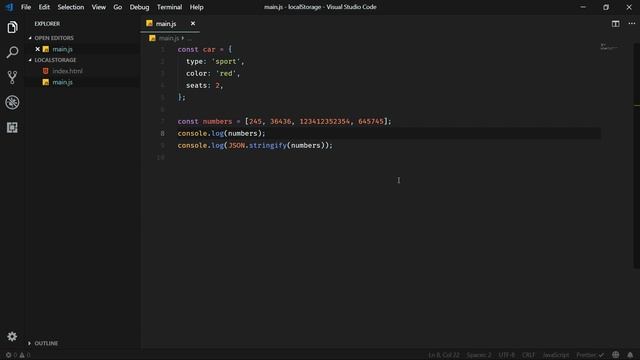Open the Source Control view

pos(12,77)
